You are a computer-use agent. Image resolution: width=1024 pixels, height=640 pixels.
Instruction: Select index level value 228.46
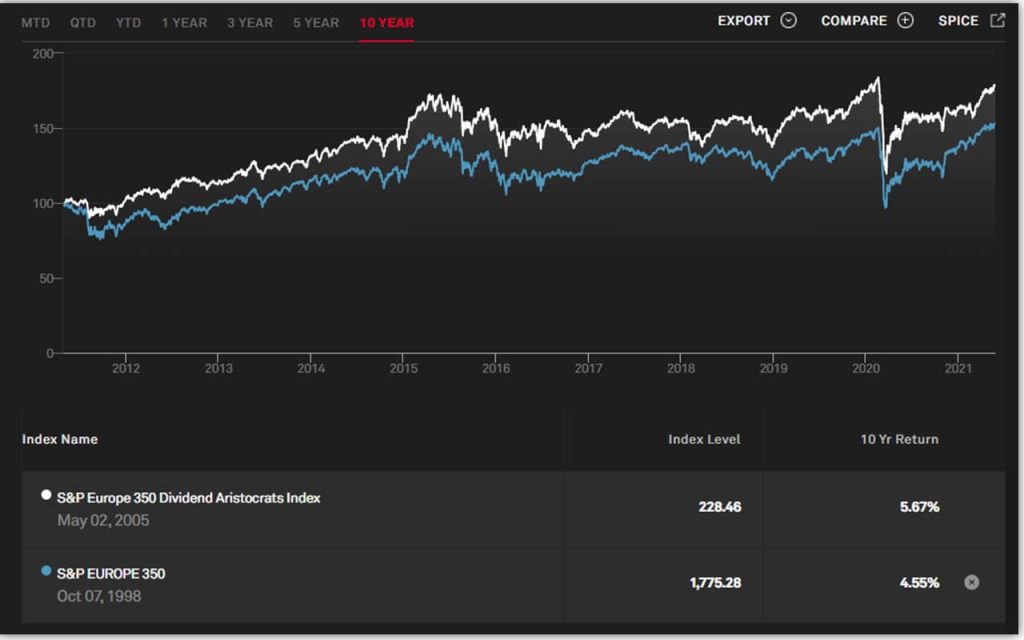[x=720, y=507]
